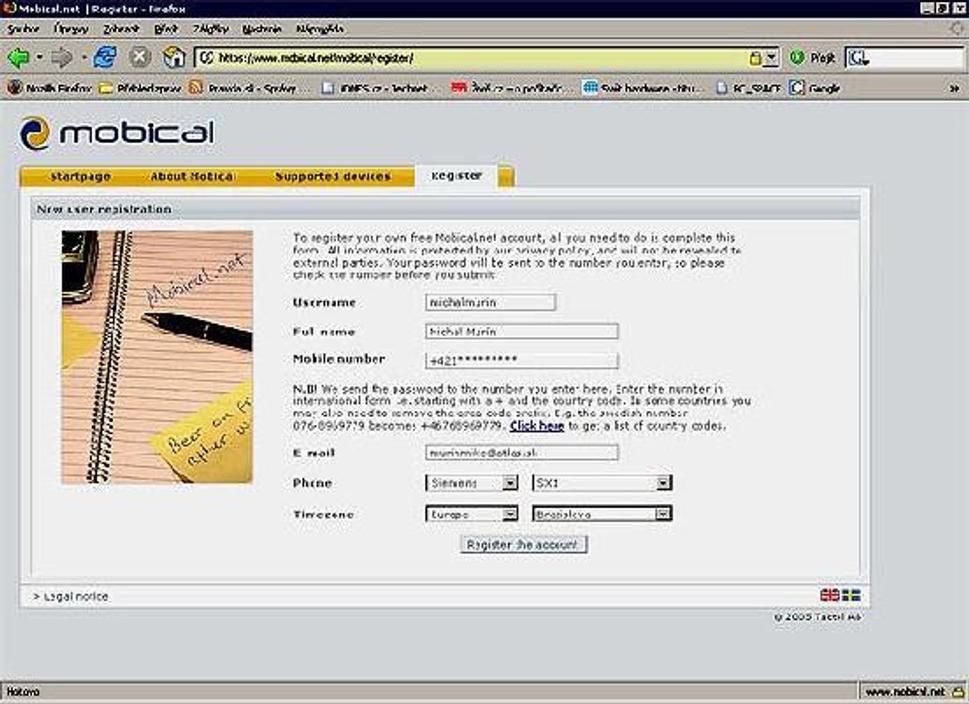Click the E-mail input field
969x704 pixels.
pos(522,452)
